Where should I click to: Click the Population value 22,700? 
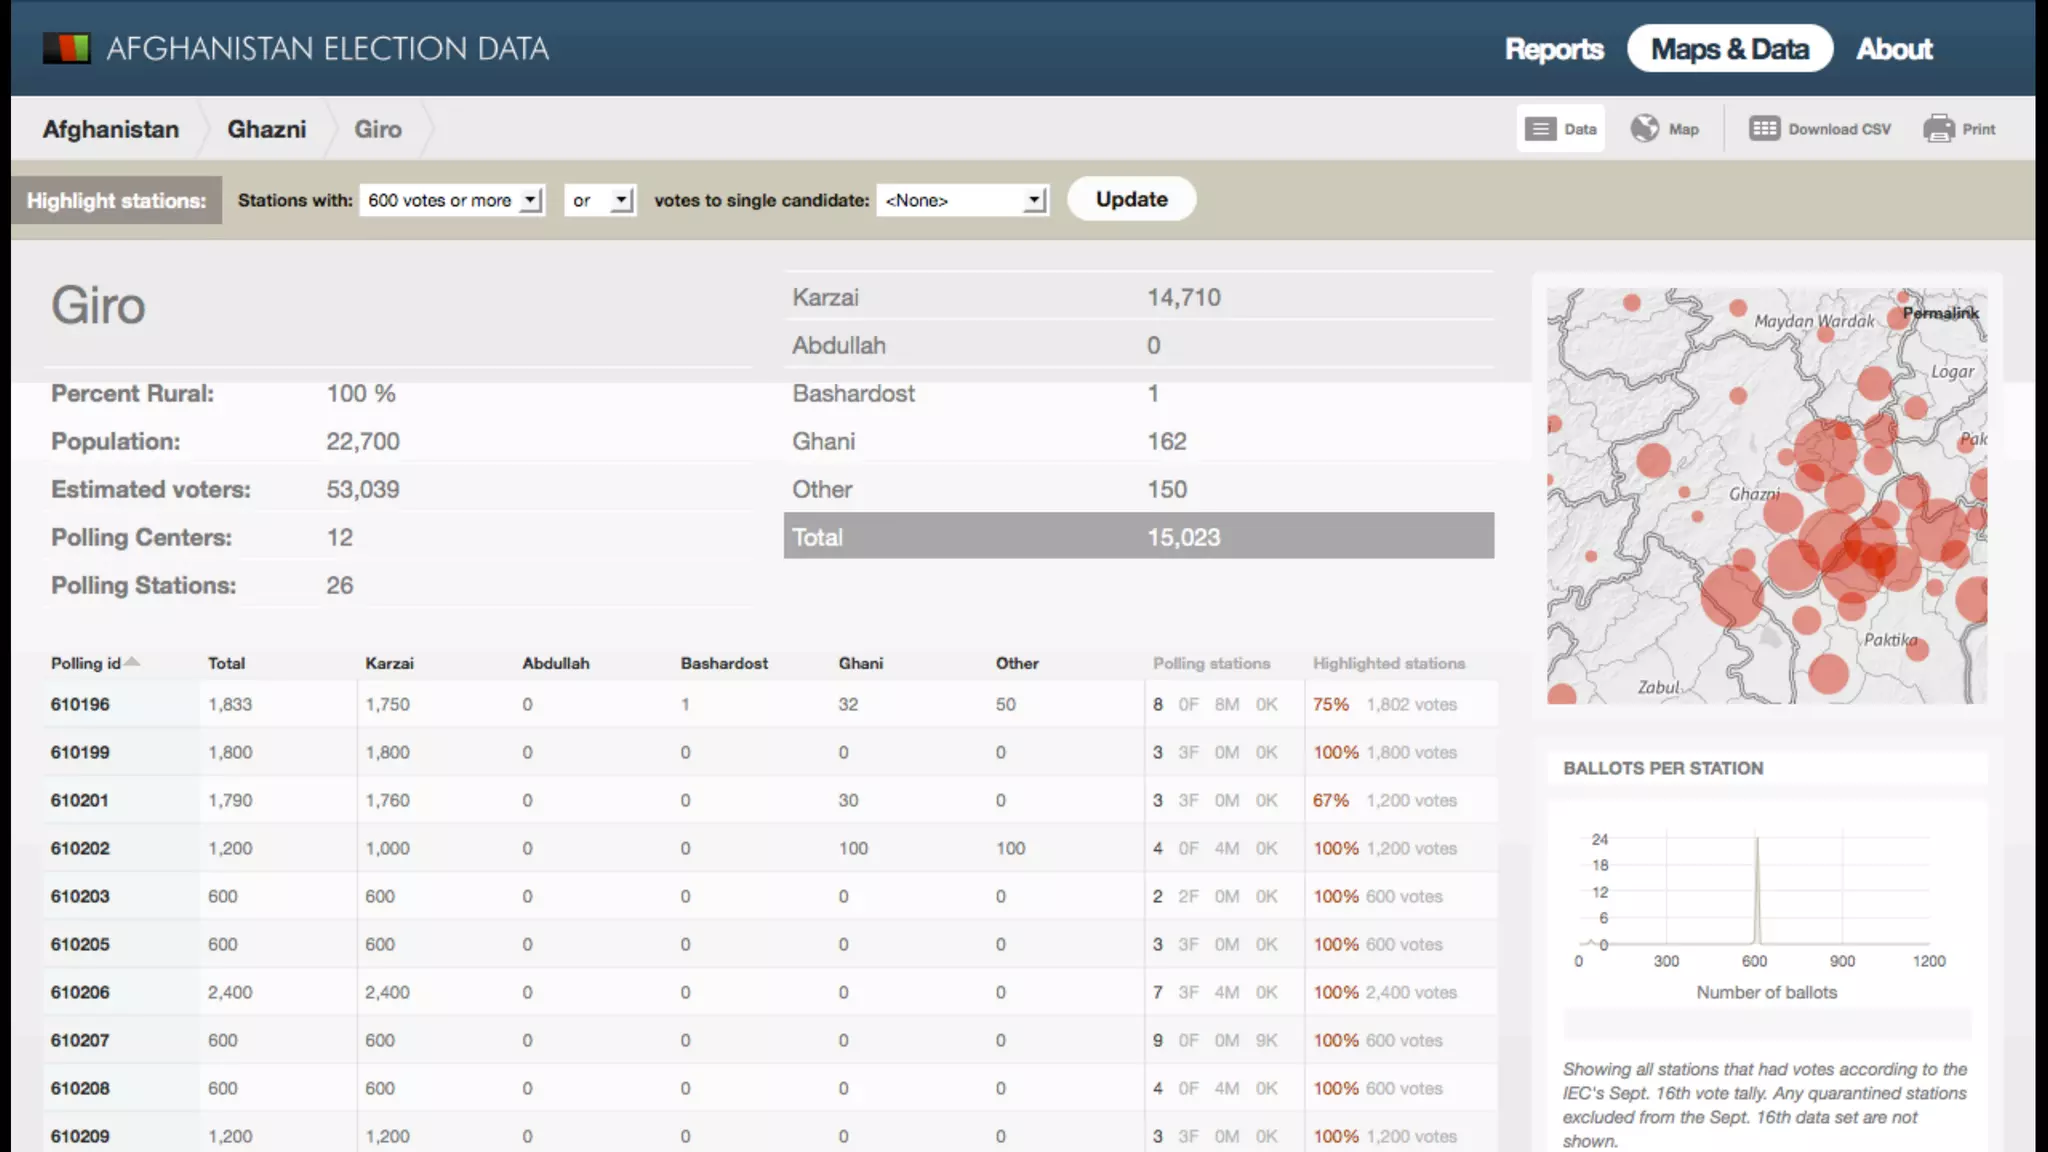[362, 441]
